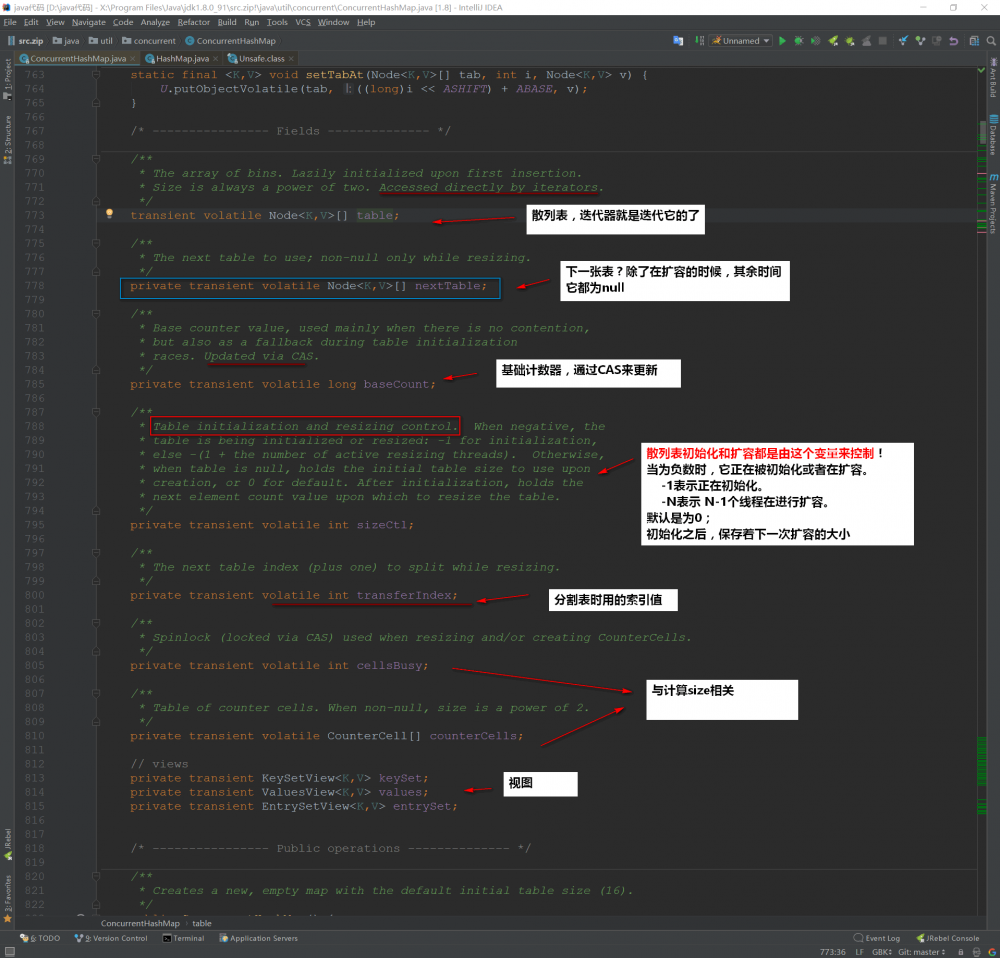Open the Refactor menu
This screenshot has width=1000, height=958.
(193, 21)
